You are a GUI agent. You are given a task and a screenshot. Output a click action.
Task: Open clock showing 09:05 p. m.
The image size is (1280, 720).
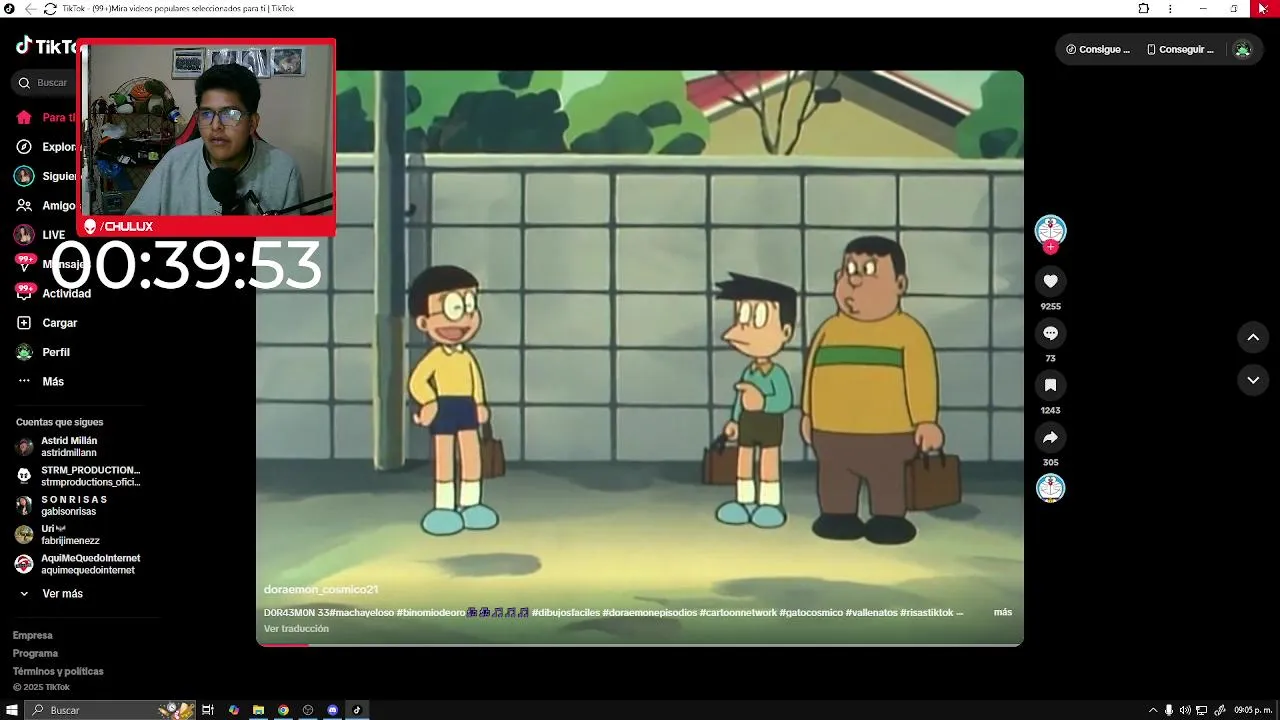1253,710
